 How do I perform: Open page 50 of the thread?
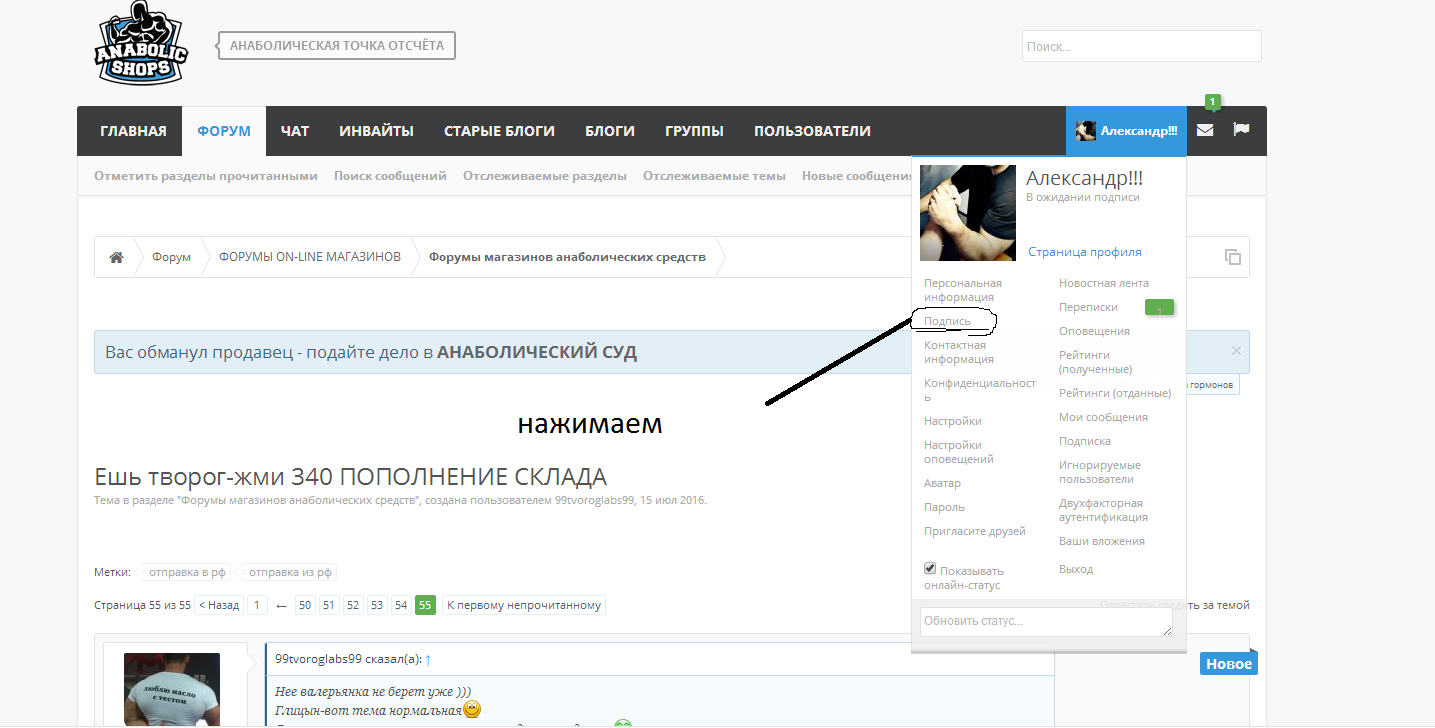click(304, 604)
